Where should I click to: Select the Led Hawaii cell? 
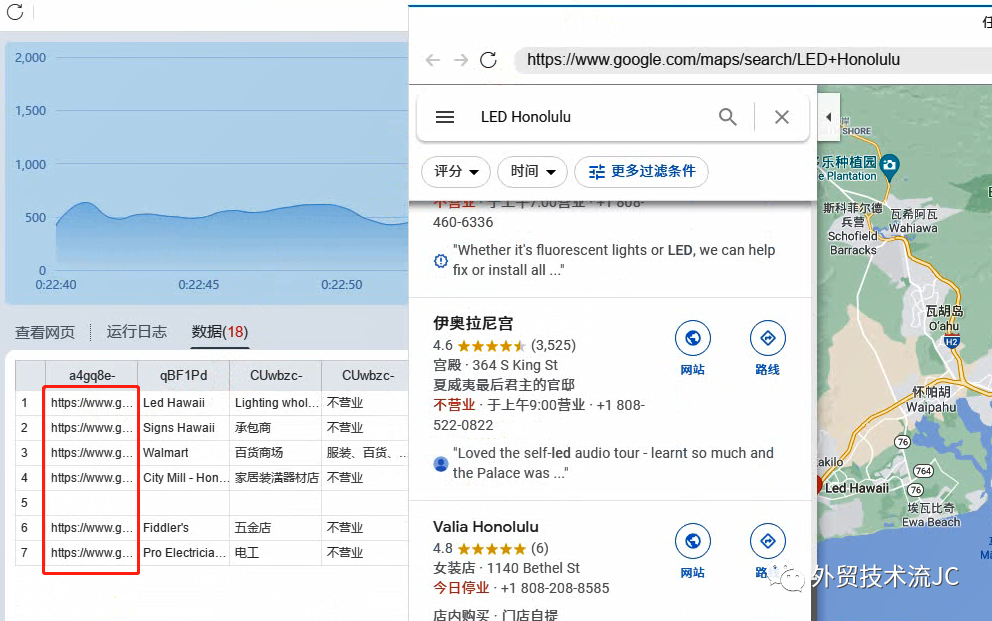coord(183,403)
